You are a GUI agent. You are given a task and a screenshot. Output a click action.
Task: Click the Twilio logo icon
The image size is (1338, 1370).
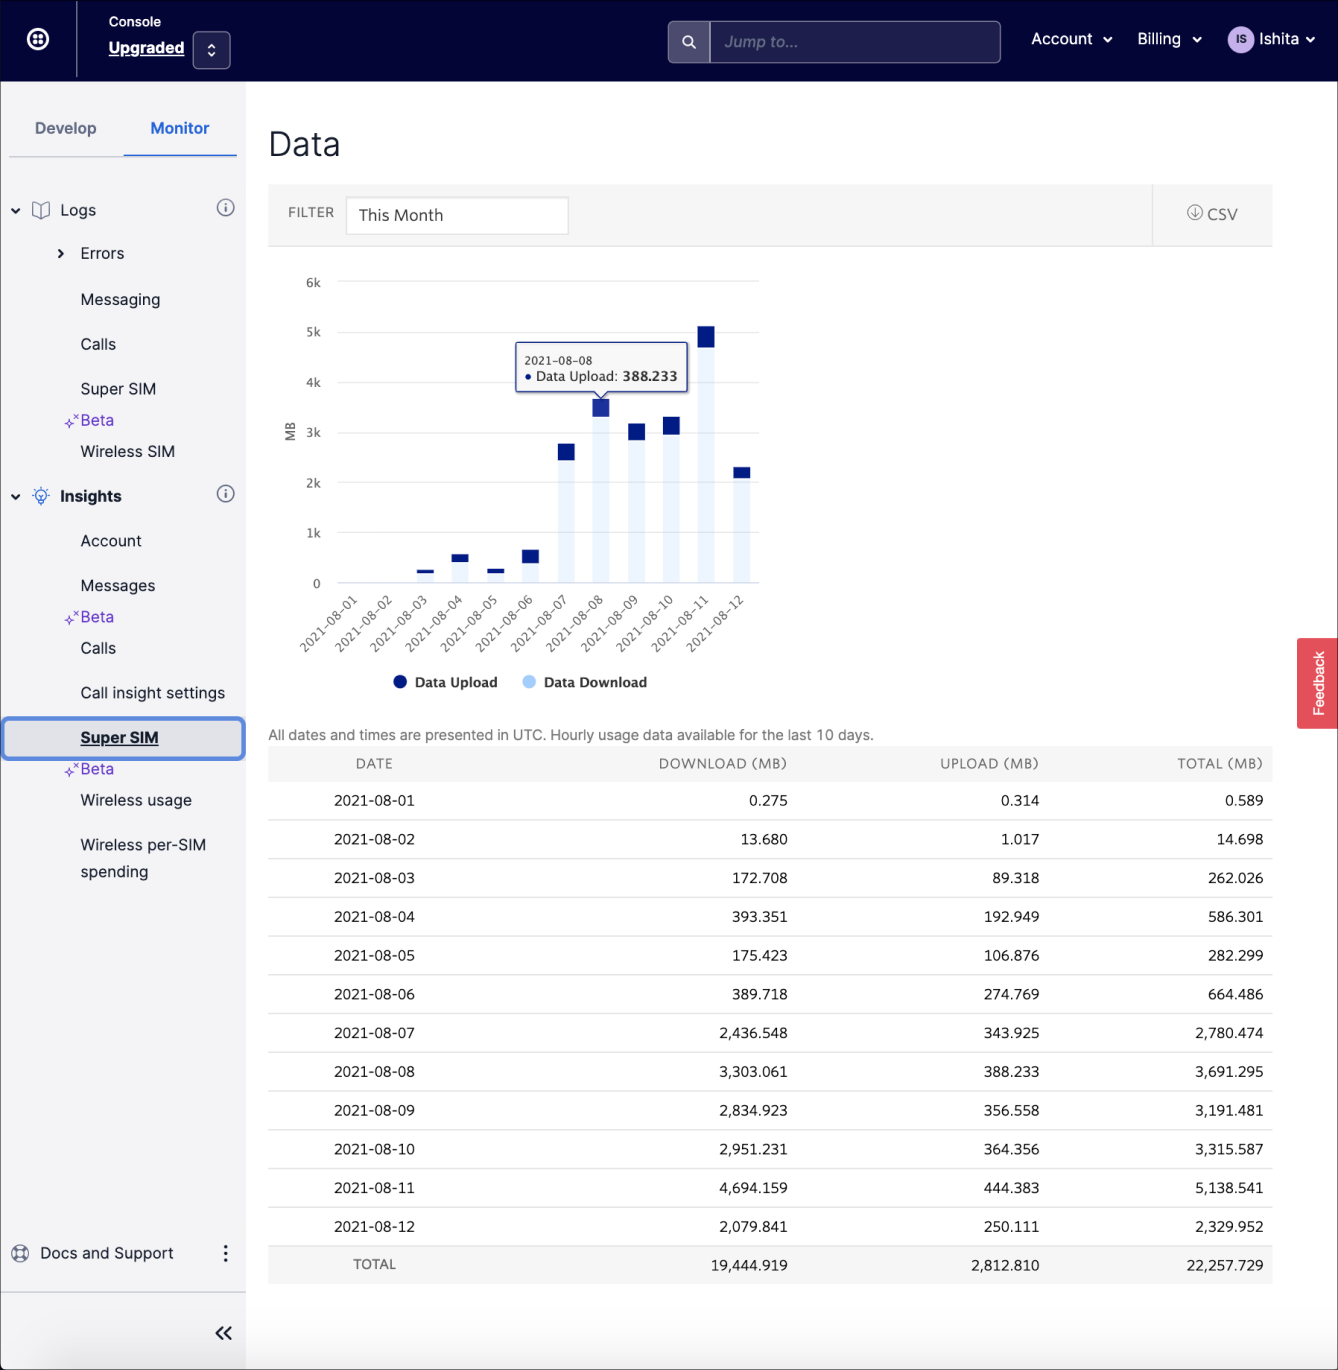coord(38,39)
